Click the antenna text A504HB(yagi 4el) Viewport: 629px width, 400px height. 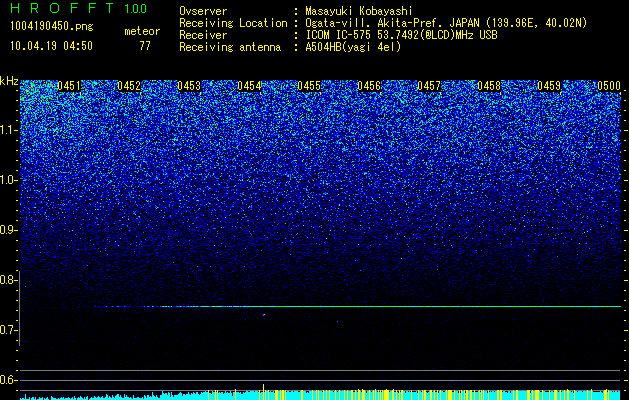(x=353, y=47)
